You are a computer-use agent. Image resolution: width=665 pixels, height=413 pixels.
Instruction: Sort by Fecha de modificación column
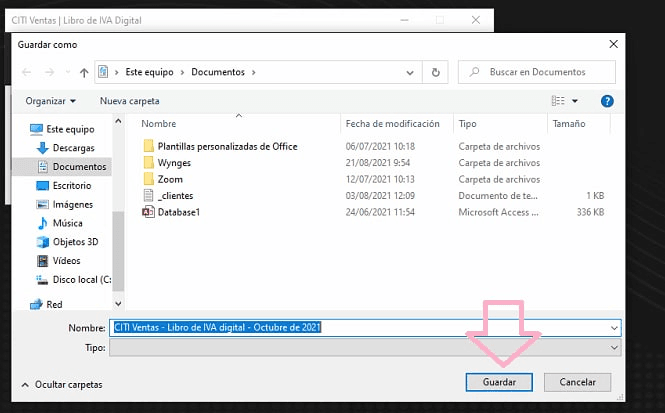click(x=392, y=124)
